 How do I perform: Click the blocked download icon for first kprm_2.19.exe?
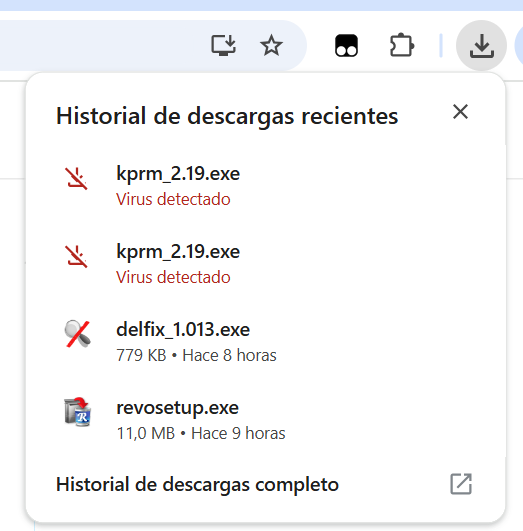pos(77,178)
